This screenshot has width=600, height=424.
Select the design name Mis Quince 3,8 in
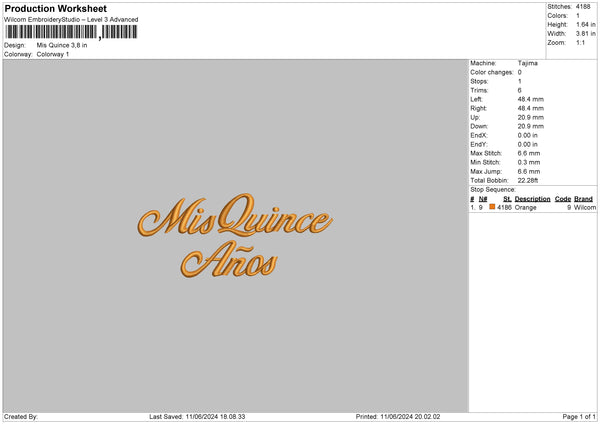point(62,45)
